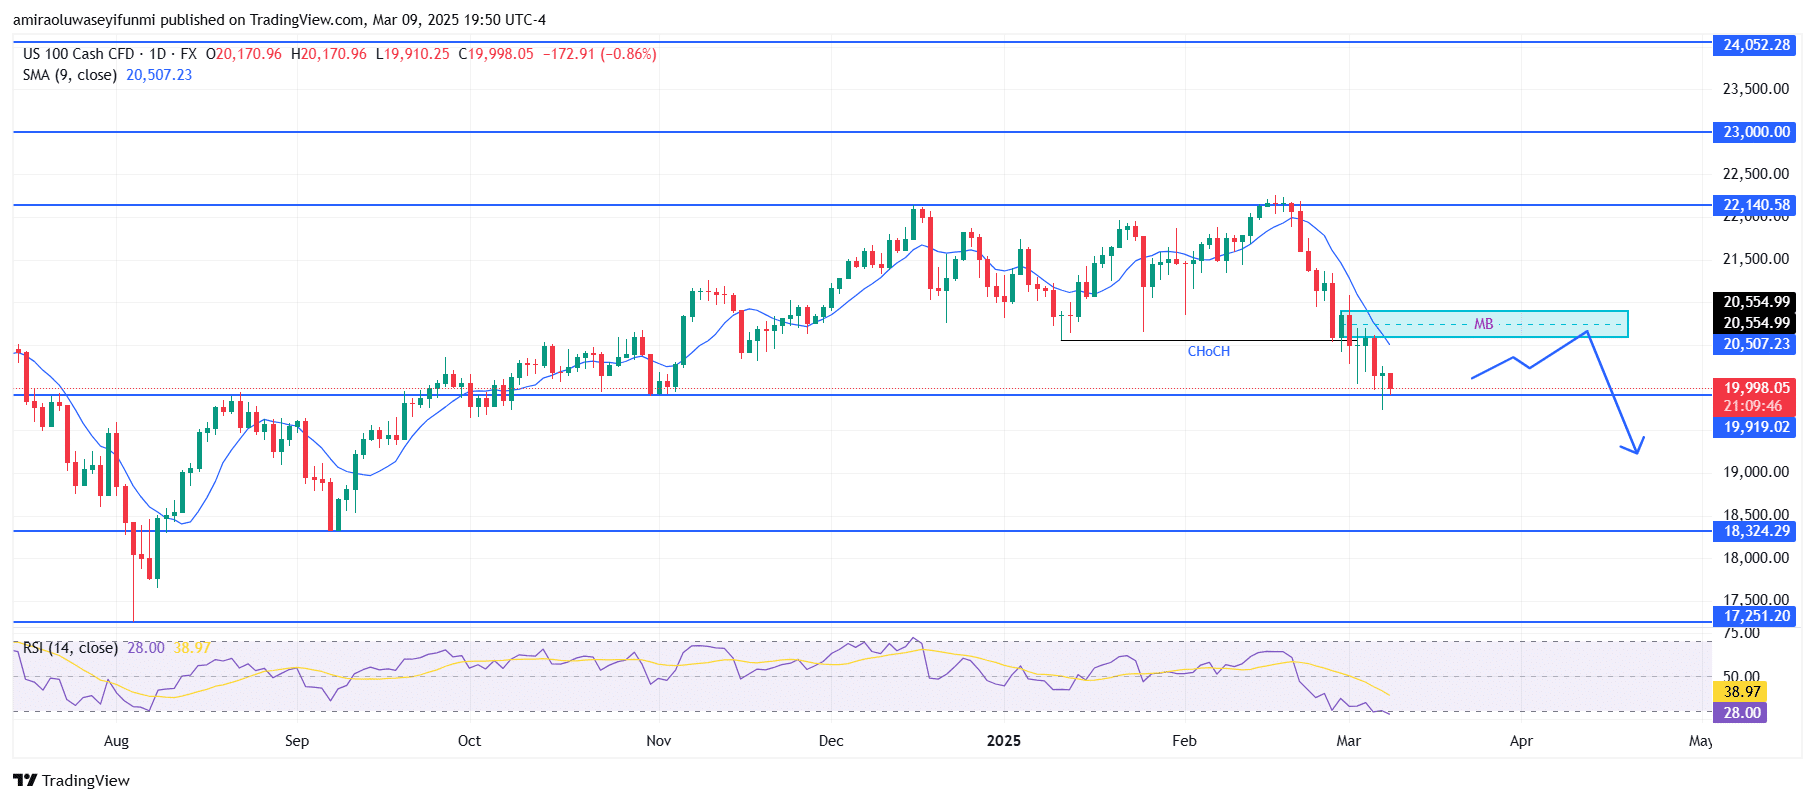Click the Oct label on time axis
This screenshot has width=1815, height=802.
point(469,741)
